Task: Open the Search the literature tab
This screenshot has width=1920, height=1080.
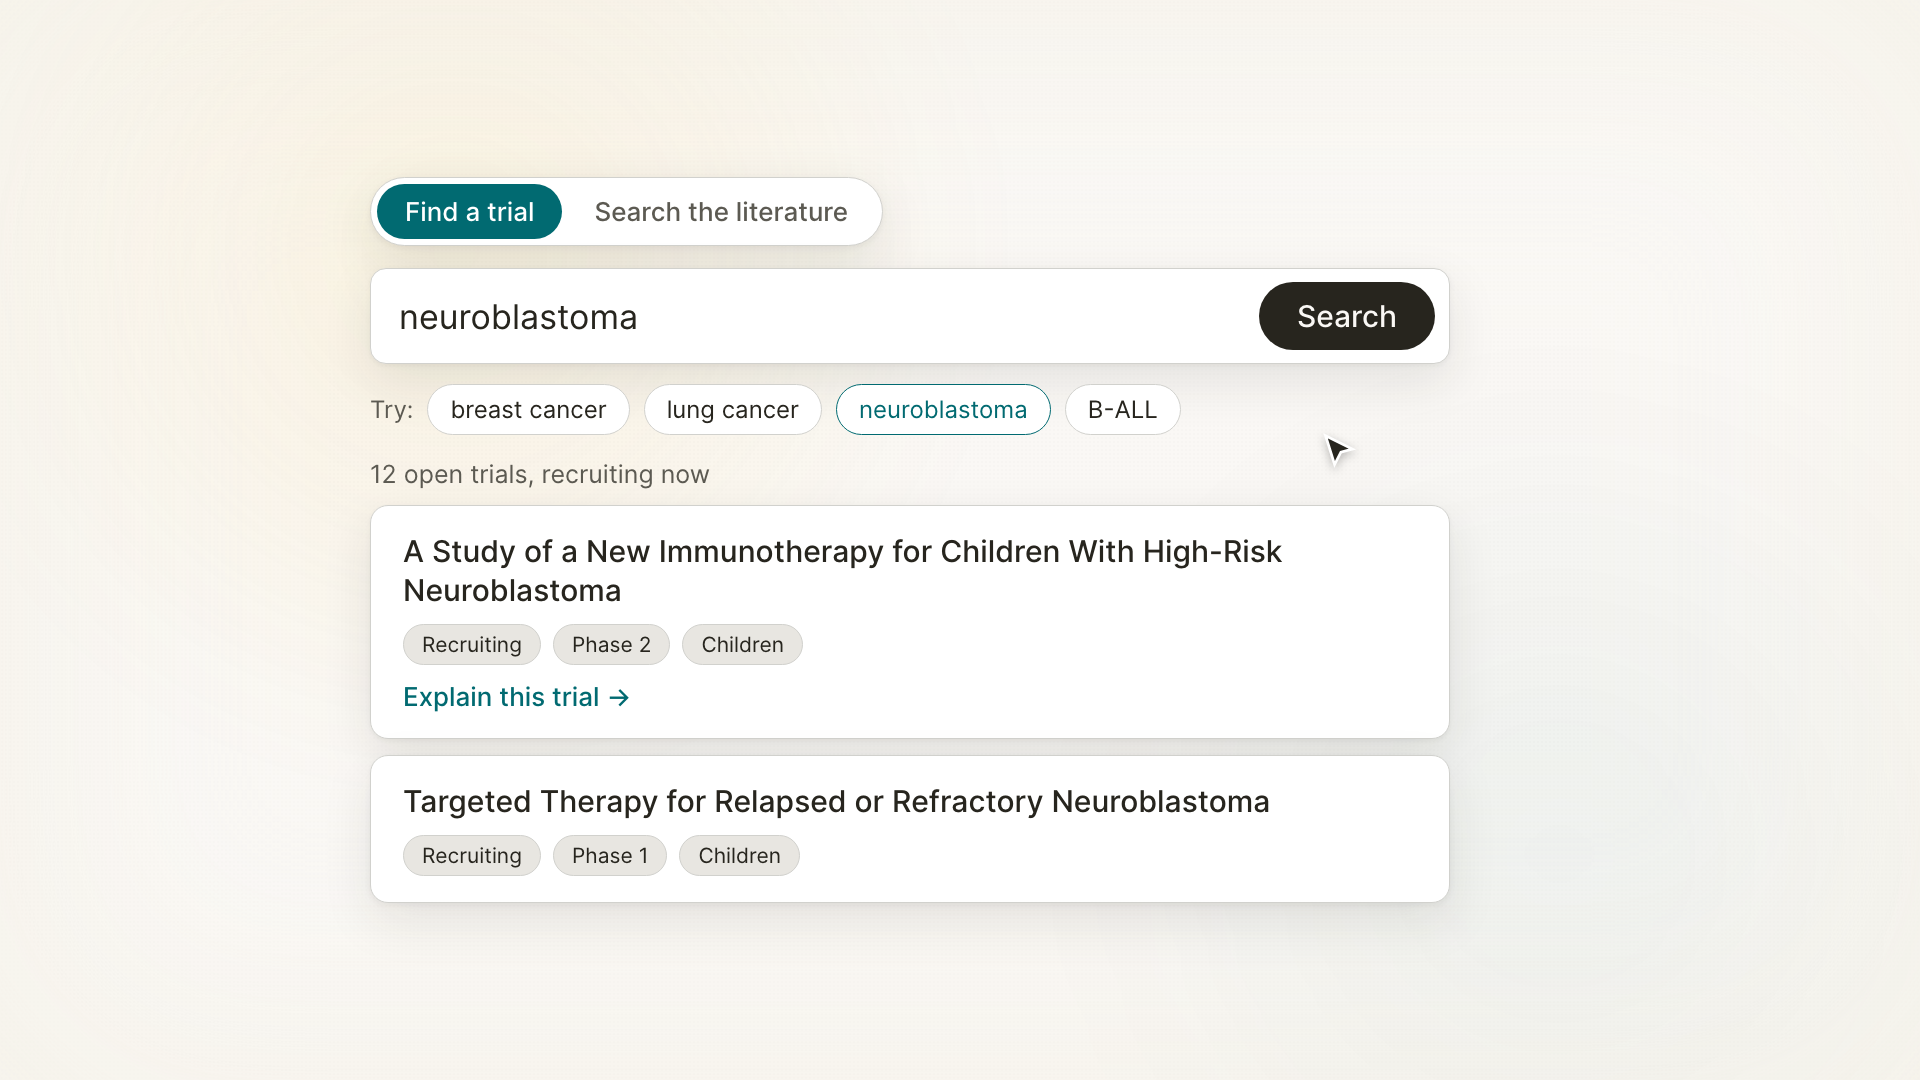Action: coord(721,212)
